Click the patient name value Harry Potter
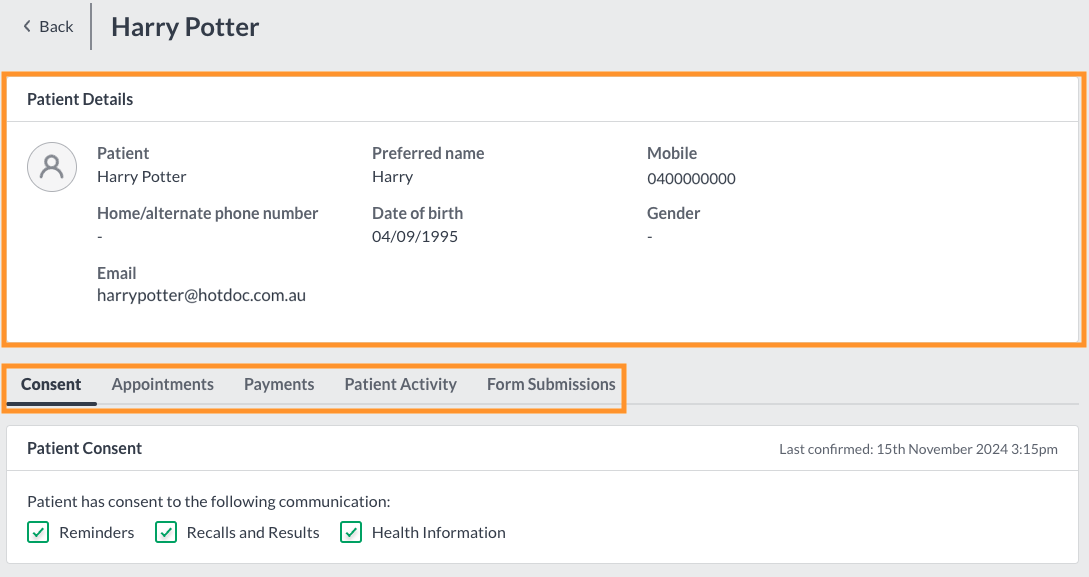 [x=142, y=177]
